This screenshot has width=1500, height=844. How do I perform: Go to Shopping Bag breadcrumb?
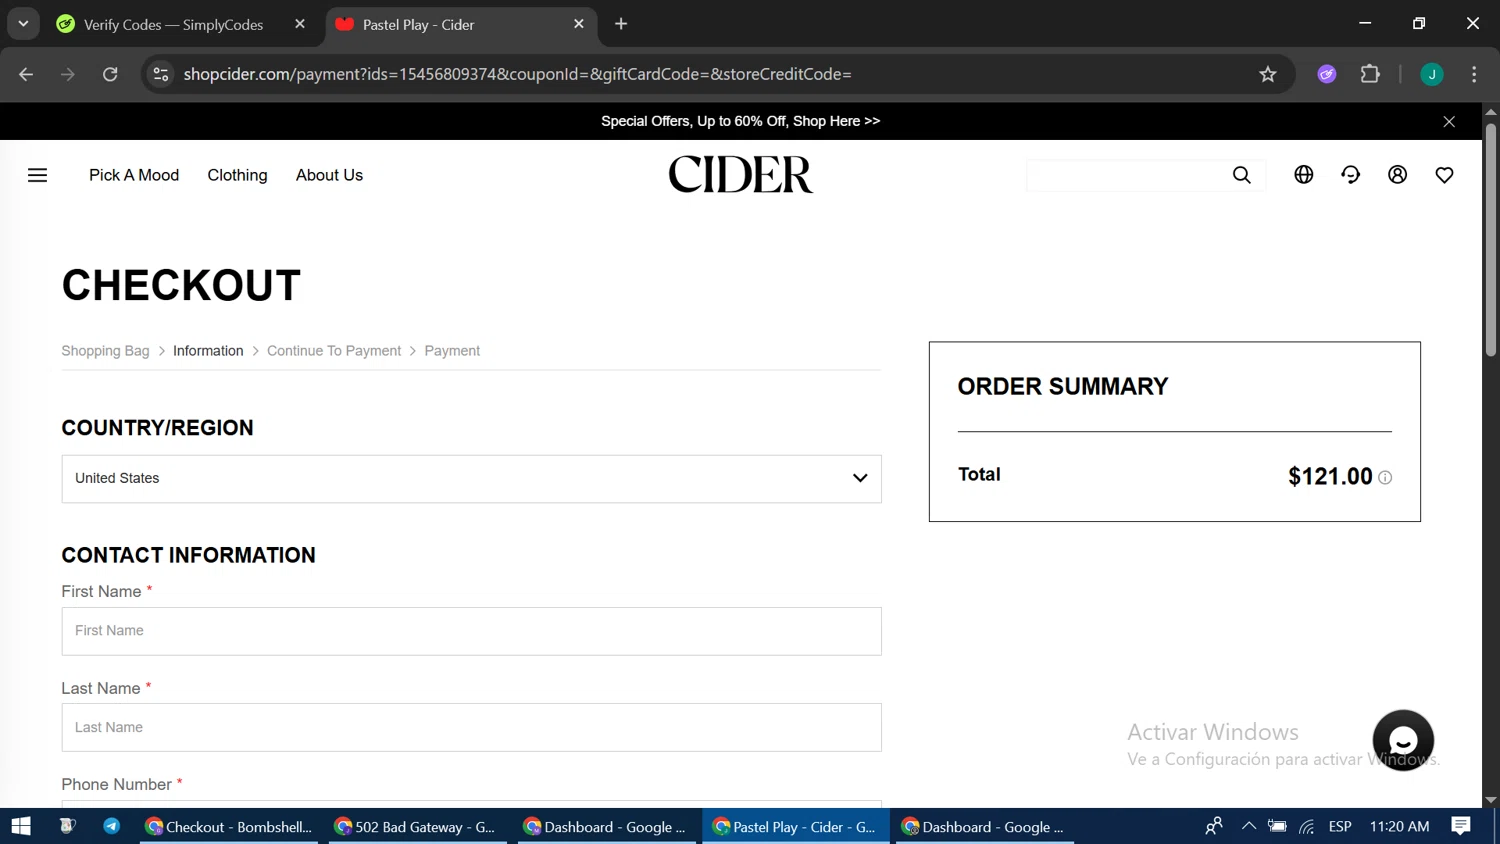point(105,351)
